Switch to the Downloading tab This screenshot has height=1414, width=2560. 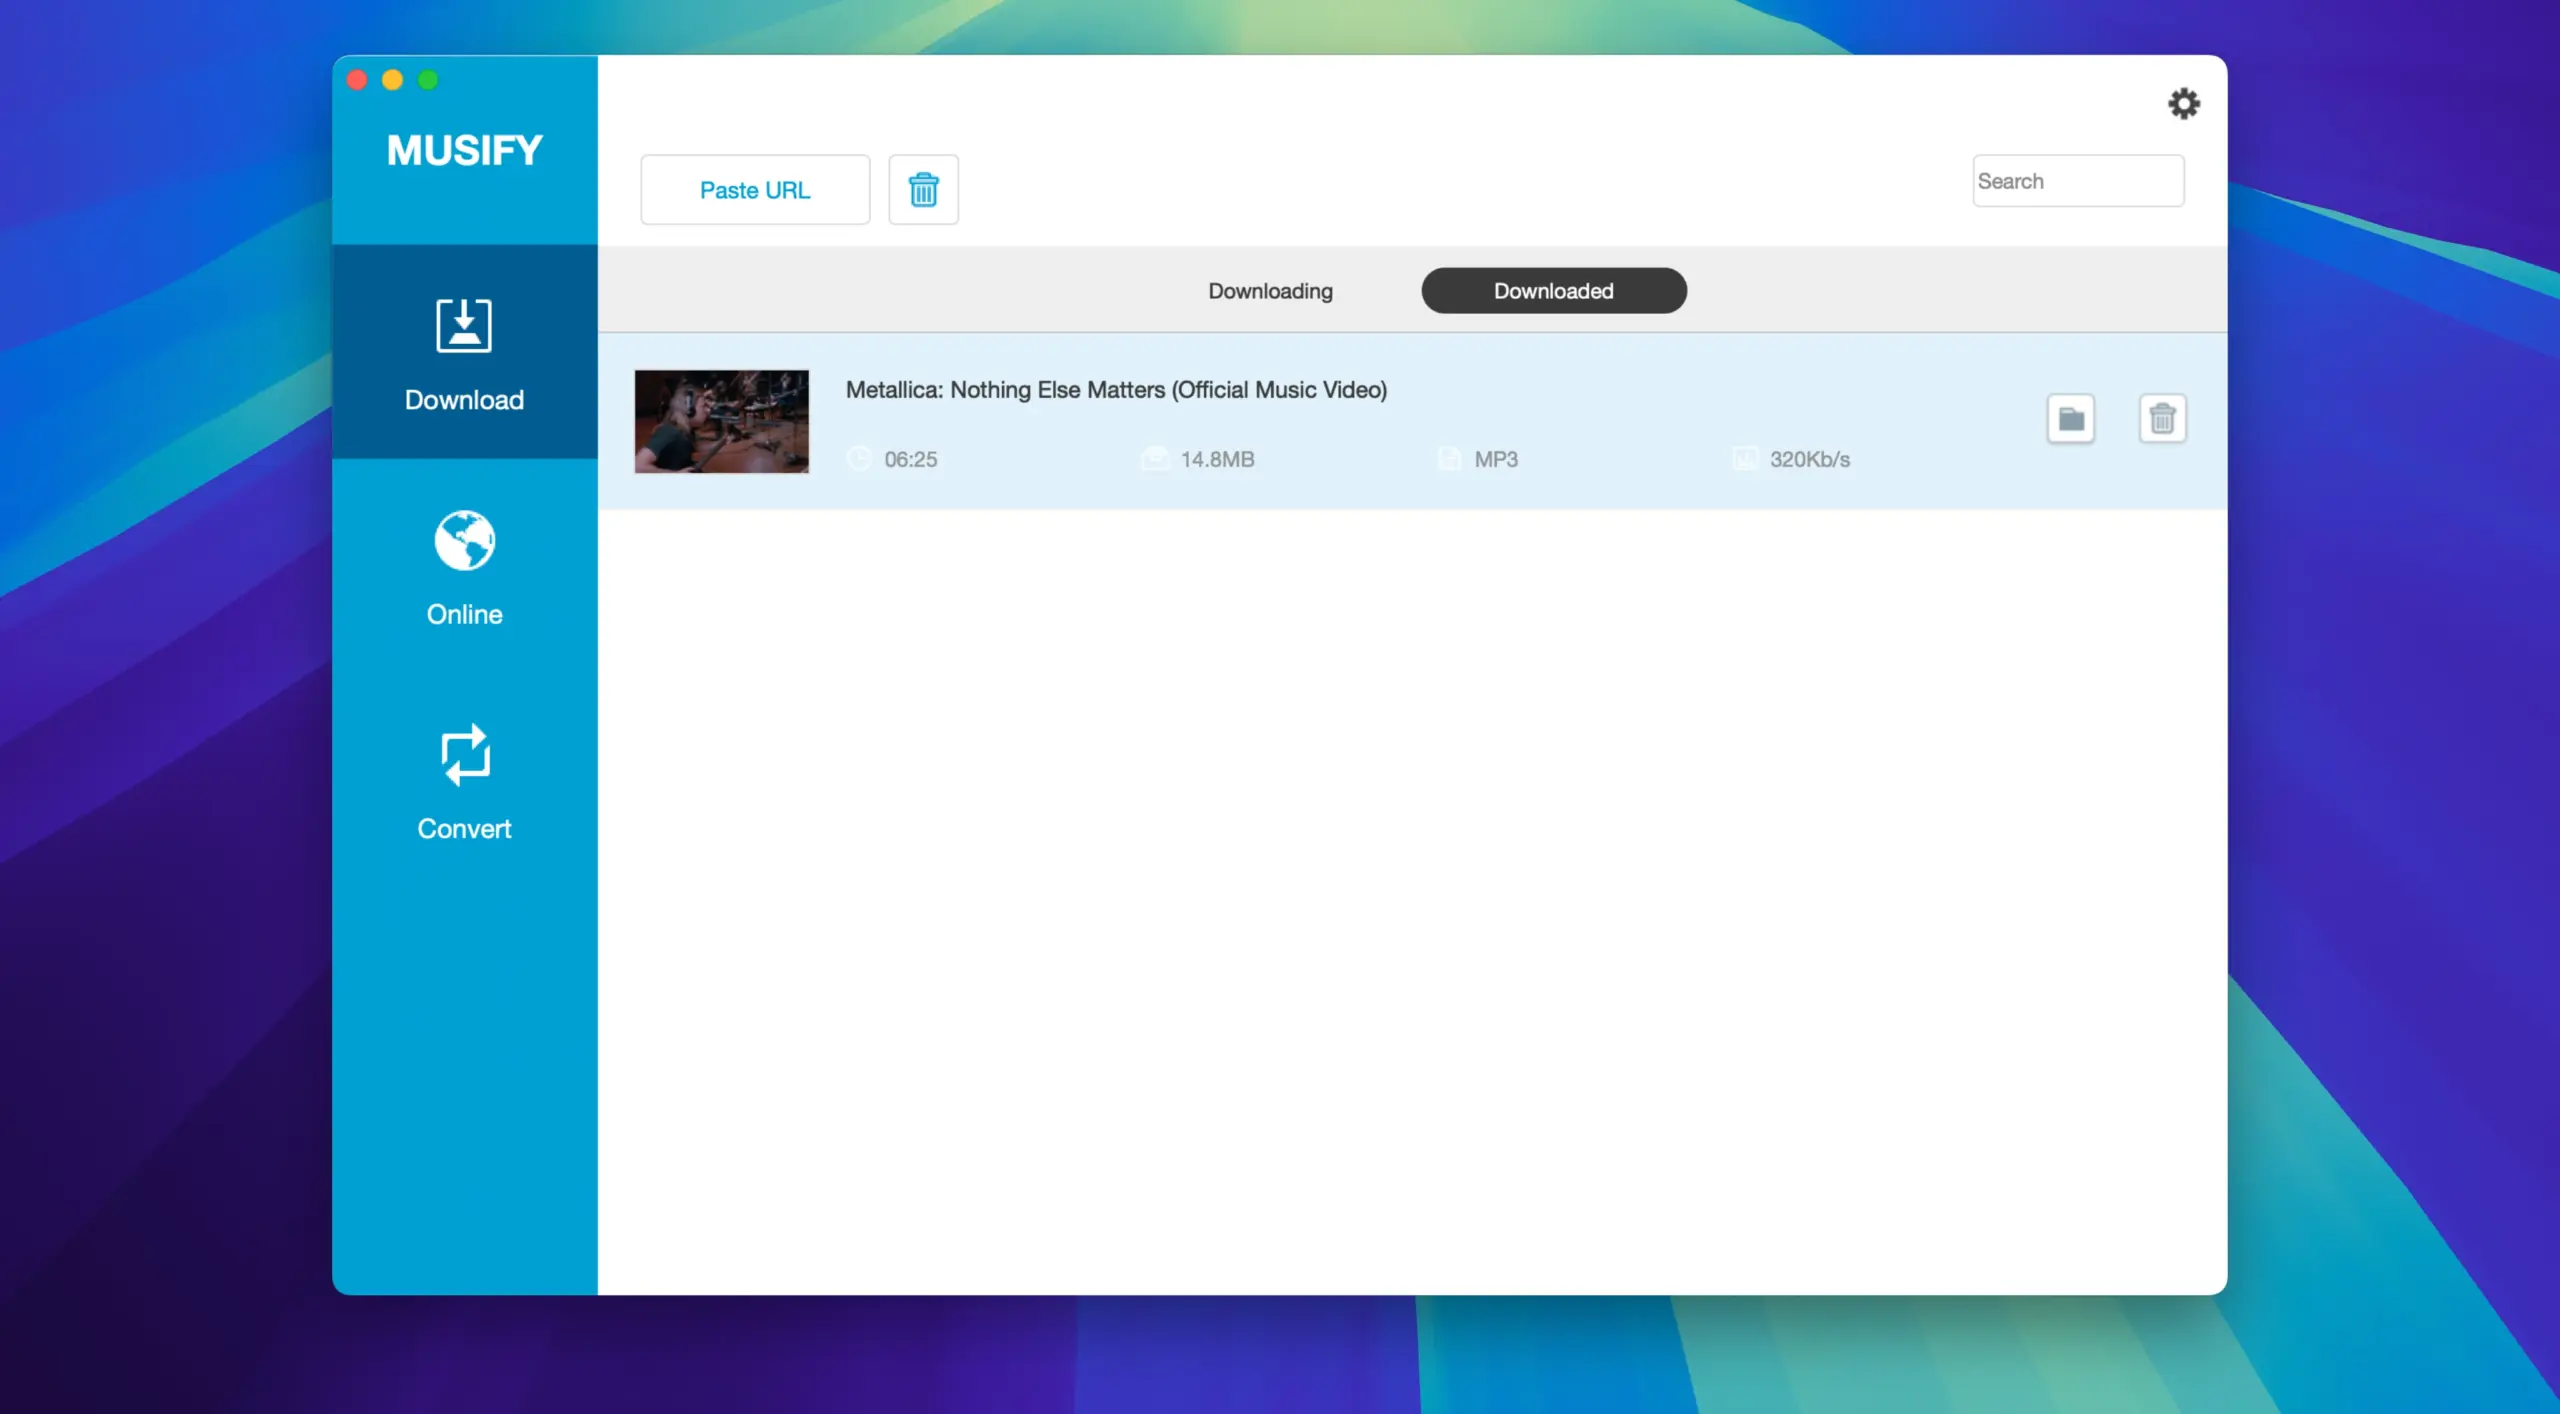[1270, 291]
